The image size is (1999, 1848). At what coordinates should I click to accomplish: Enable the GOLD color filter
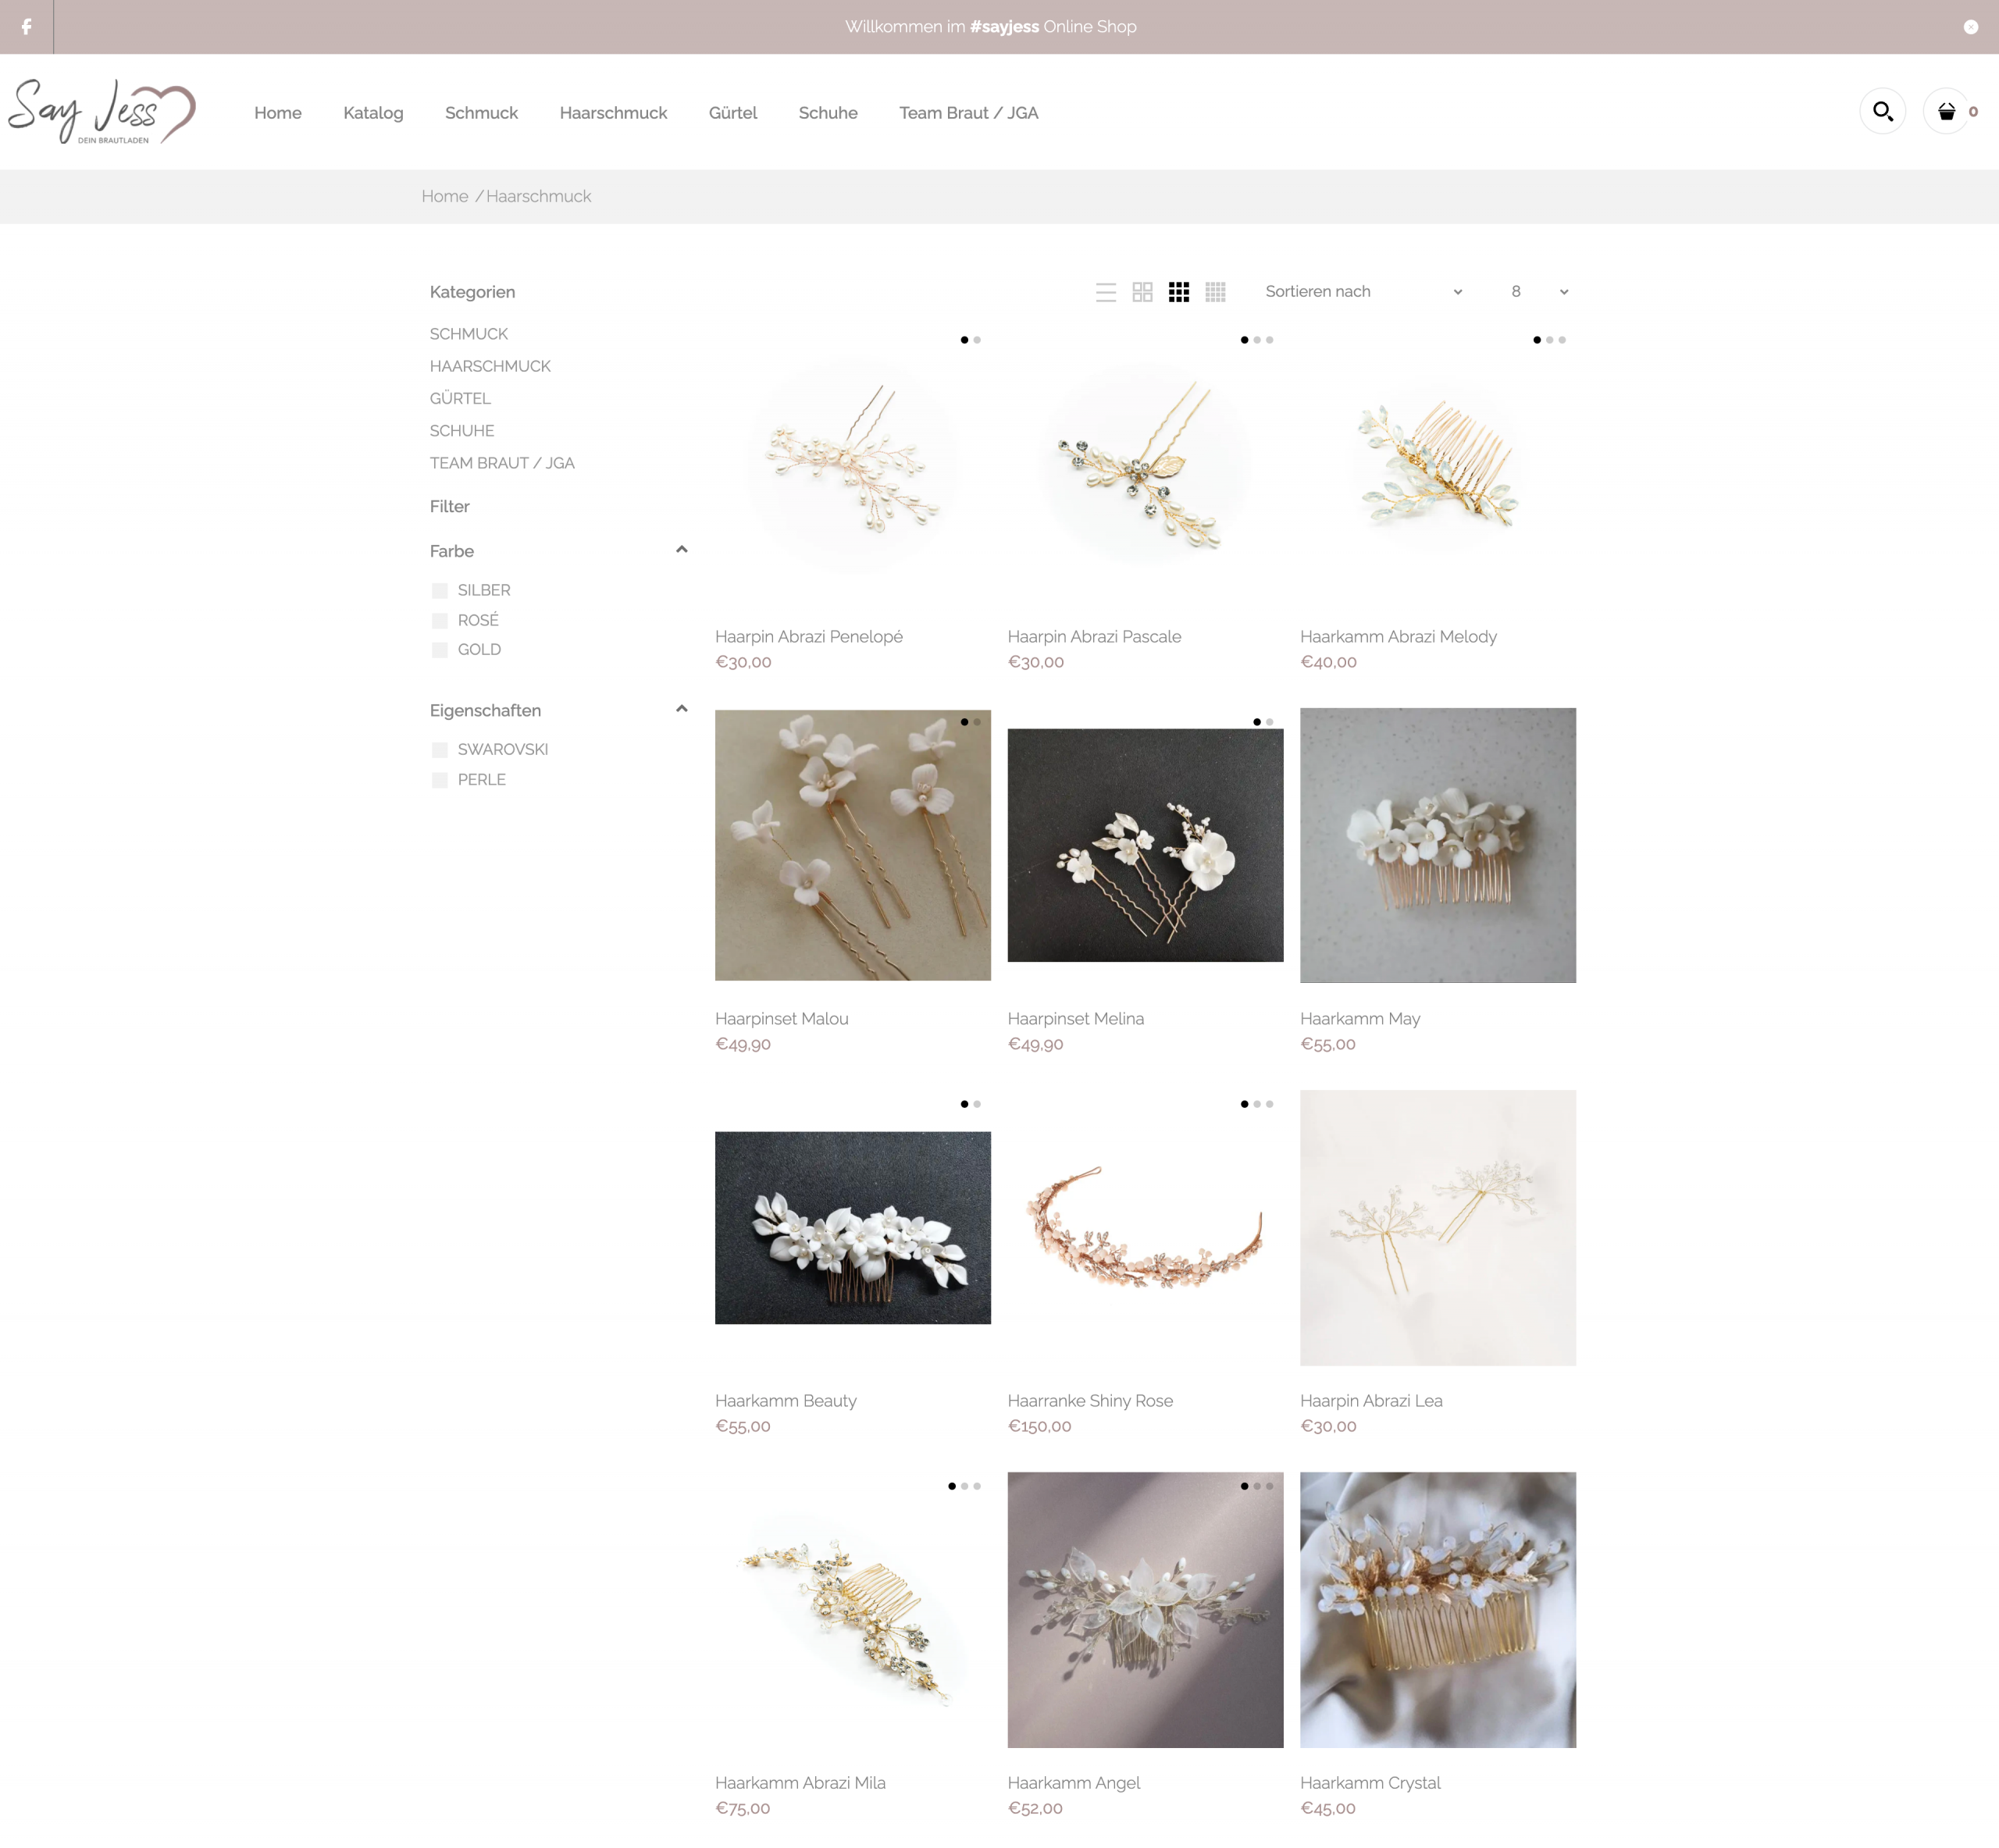coord(439,650)
